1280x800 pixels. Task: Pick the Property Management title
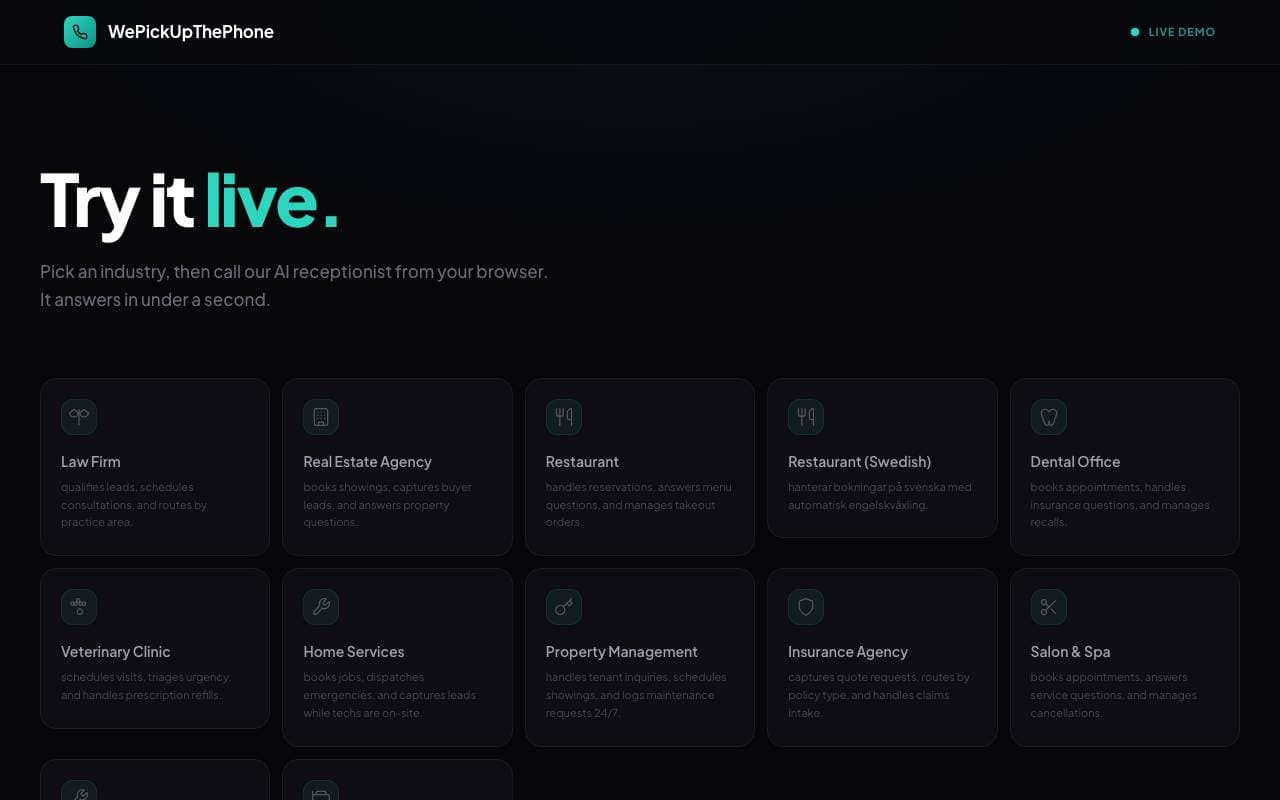(622, 652)
